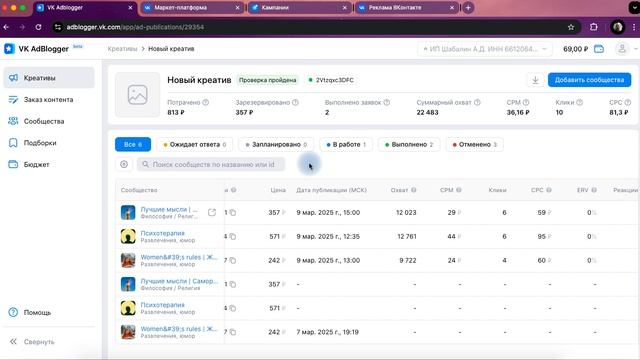This screenshot has width=640, height=360.
Task: Click the help icon next to Клики summary
Action: (580, 102)
